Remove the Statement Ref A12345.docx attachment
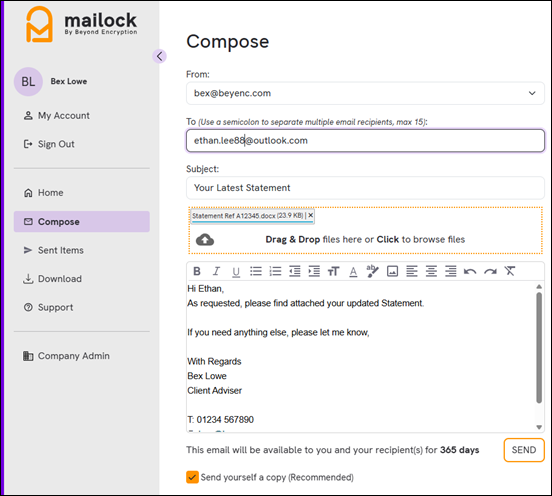552x496 pixels. point(310,215)
